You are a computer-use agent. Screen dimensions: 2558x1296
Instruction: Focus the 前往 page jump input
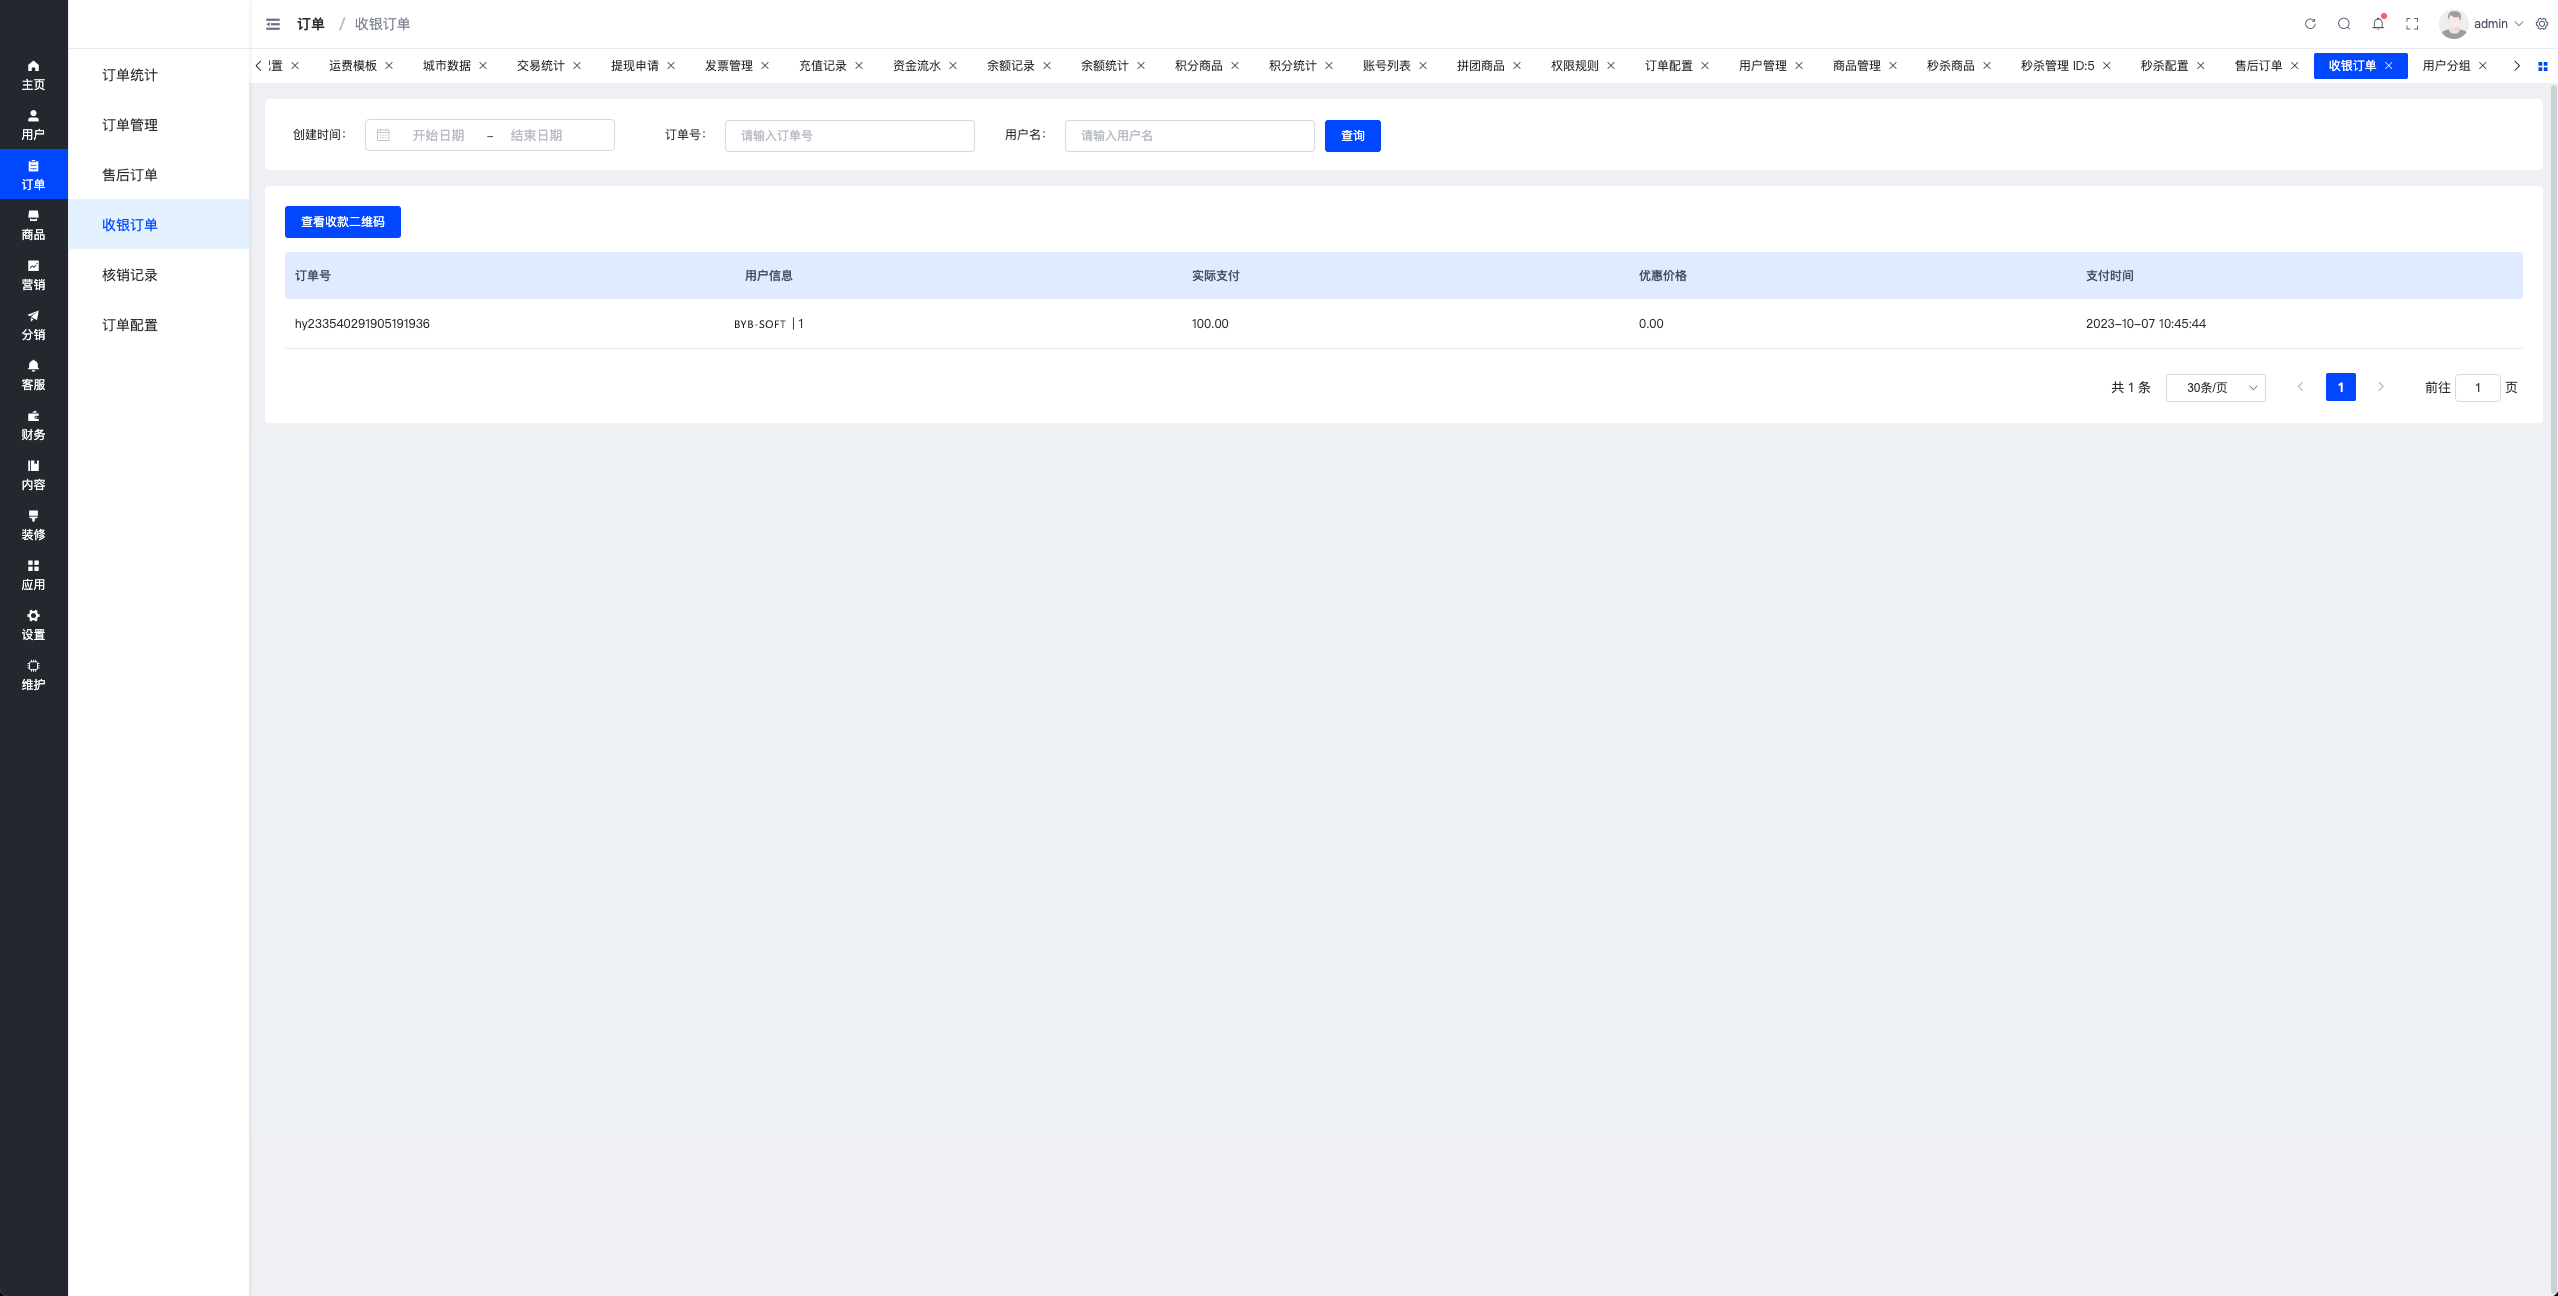[2477, 388]
